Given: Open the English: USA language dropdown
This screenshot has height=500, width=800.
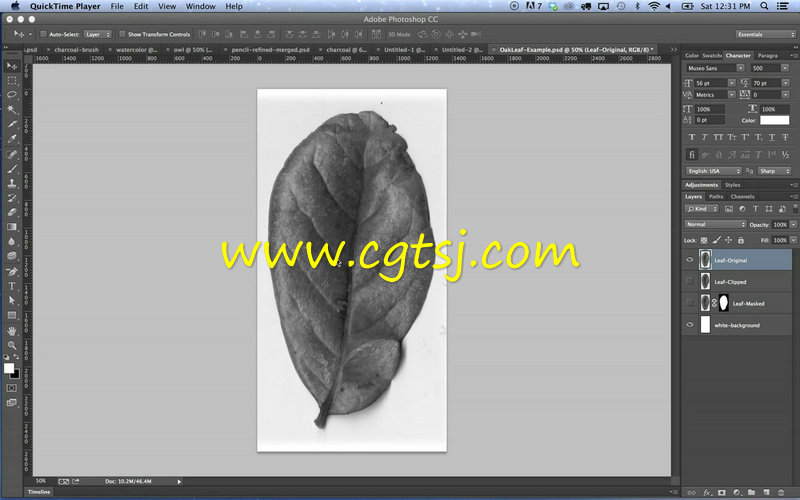Looking at the screenshot, I should pos(714,171).
